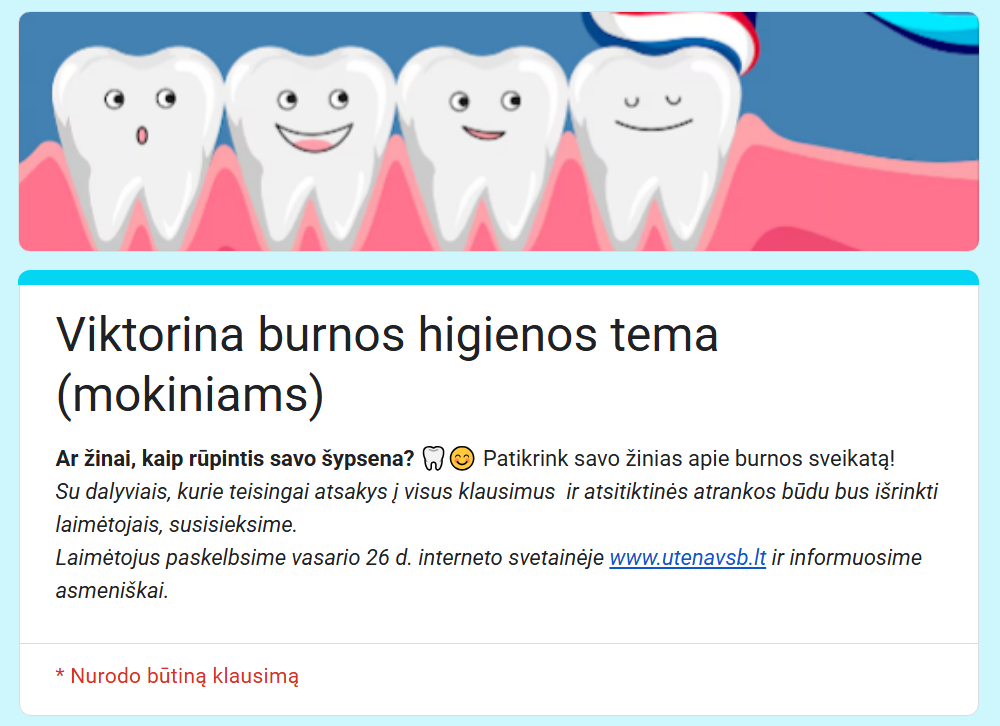
Task: Click the tooth emoji in description
Action: (x=432, y=459)
